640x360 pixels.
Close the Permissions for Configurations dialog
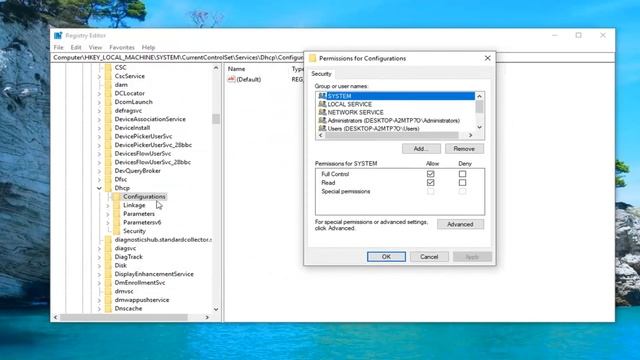487,58
